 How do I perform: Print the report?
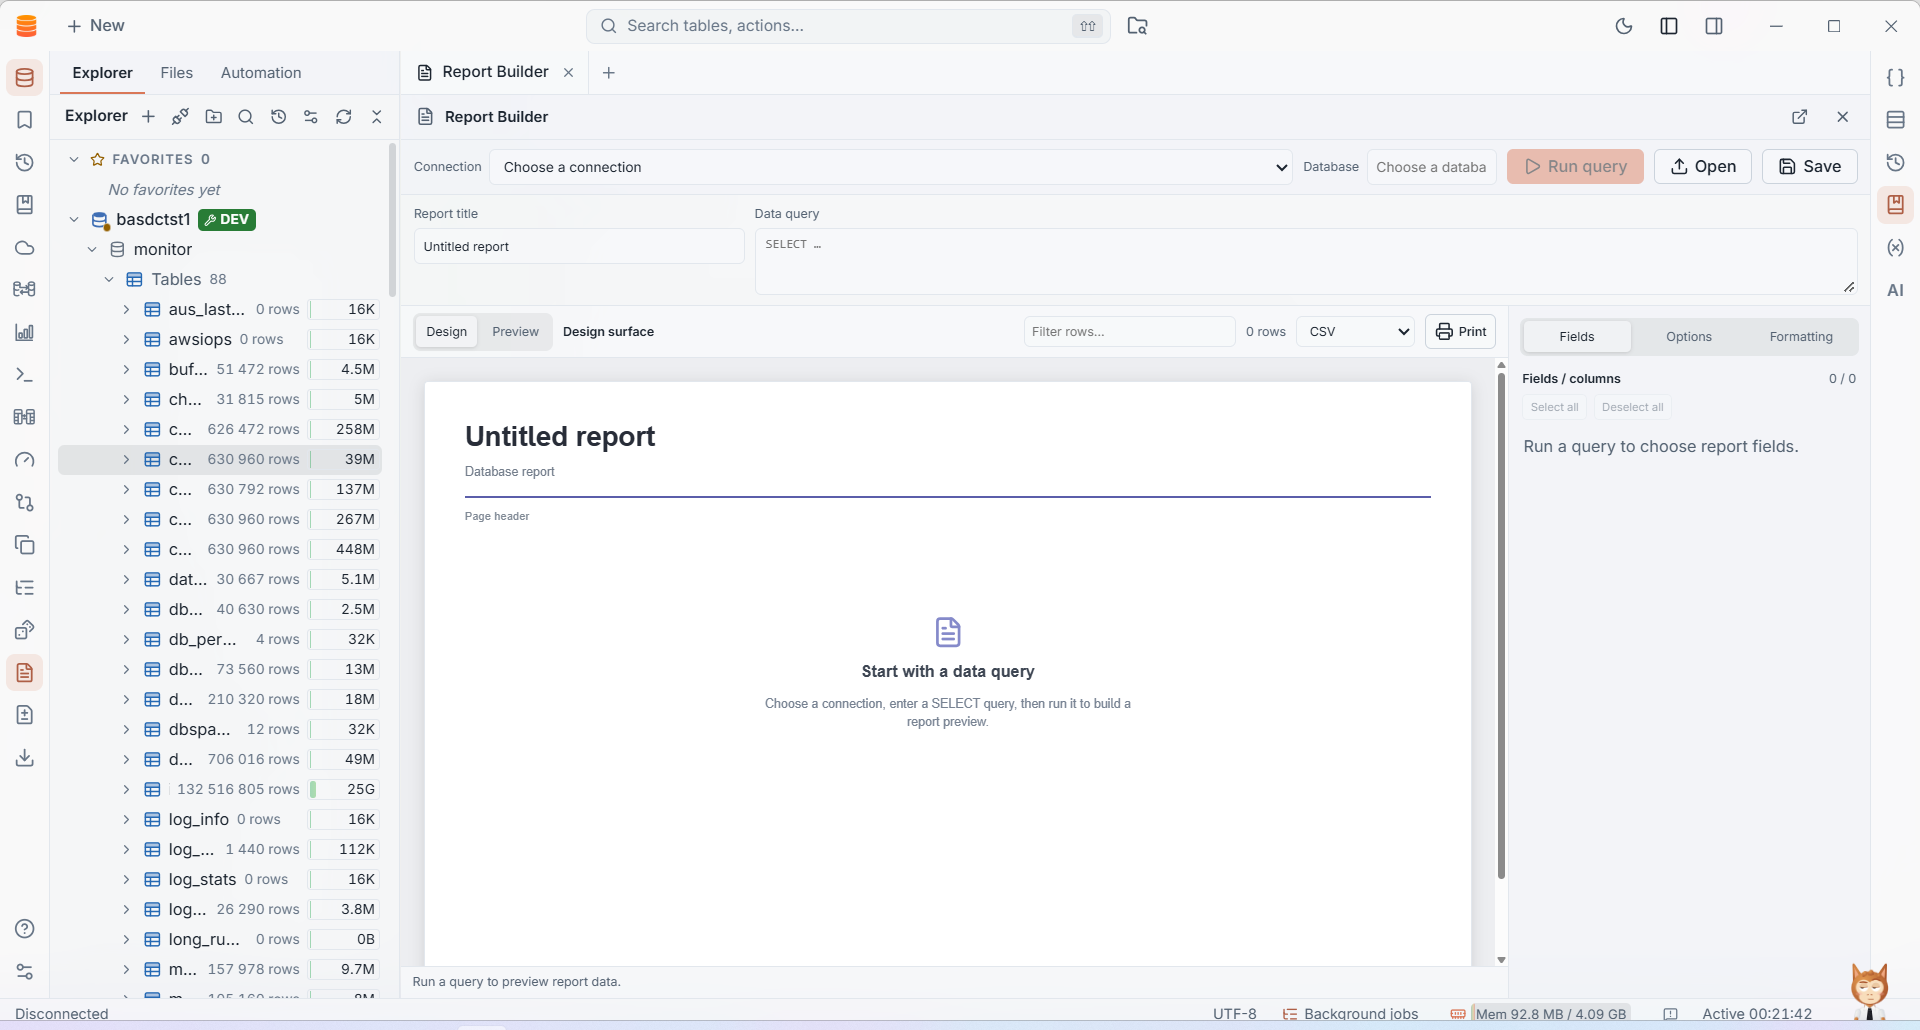pyautogui.click(x=1460, y=332)
